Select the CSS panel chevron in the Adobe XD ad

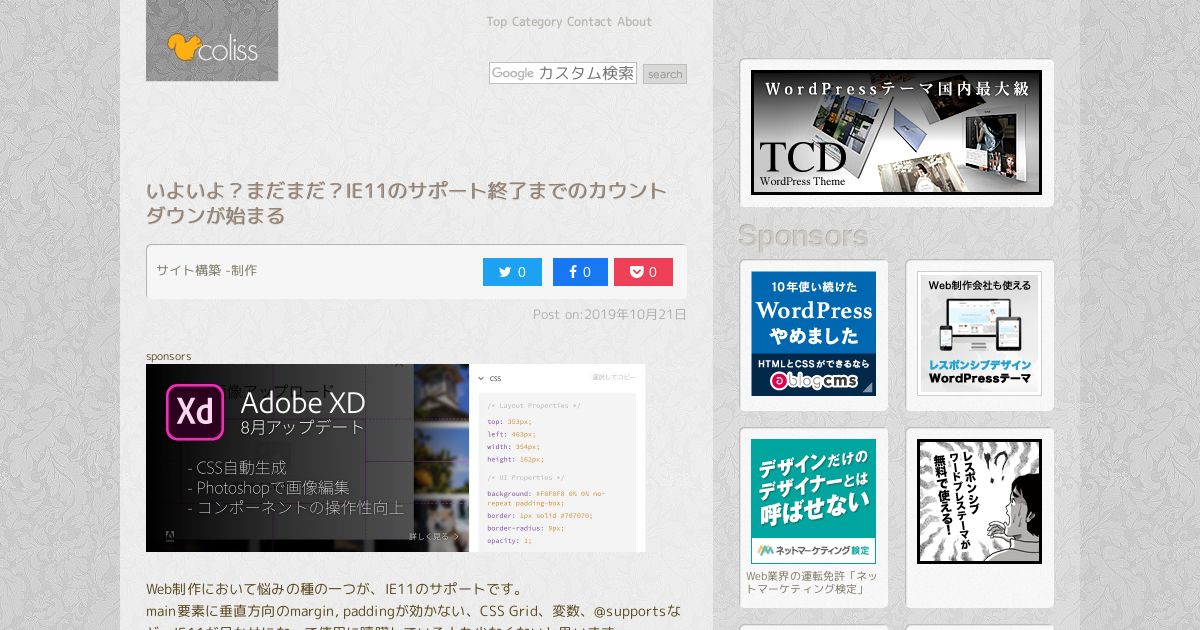click(x=481, y=379)
